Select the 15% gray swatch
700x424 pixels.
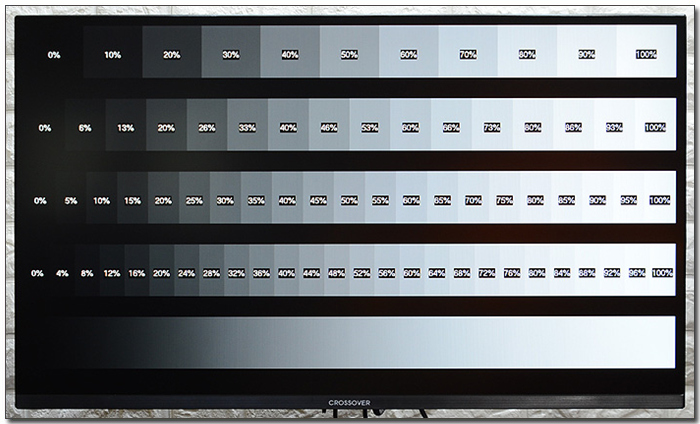[133, 197]
